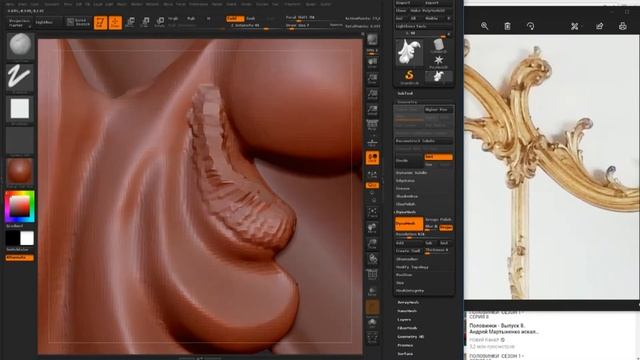The height and width of the screenshot is (360, 640).
Task: Click the Zoom document icon in the right shelf
Action: tap(372, 78)
